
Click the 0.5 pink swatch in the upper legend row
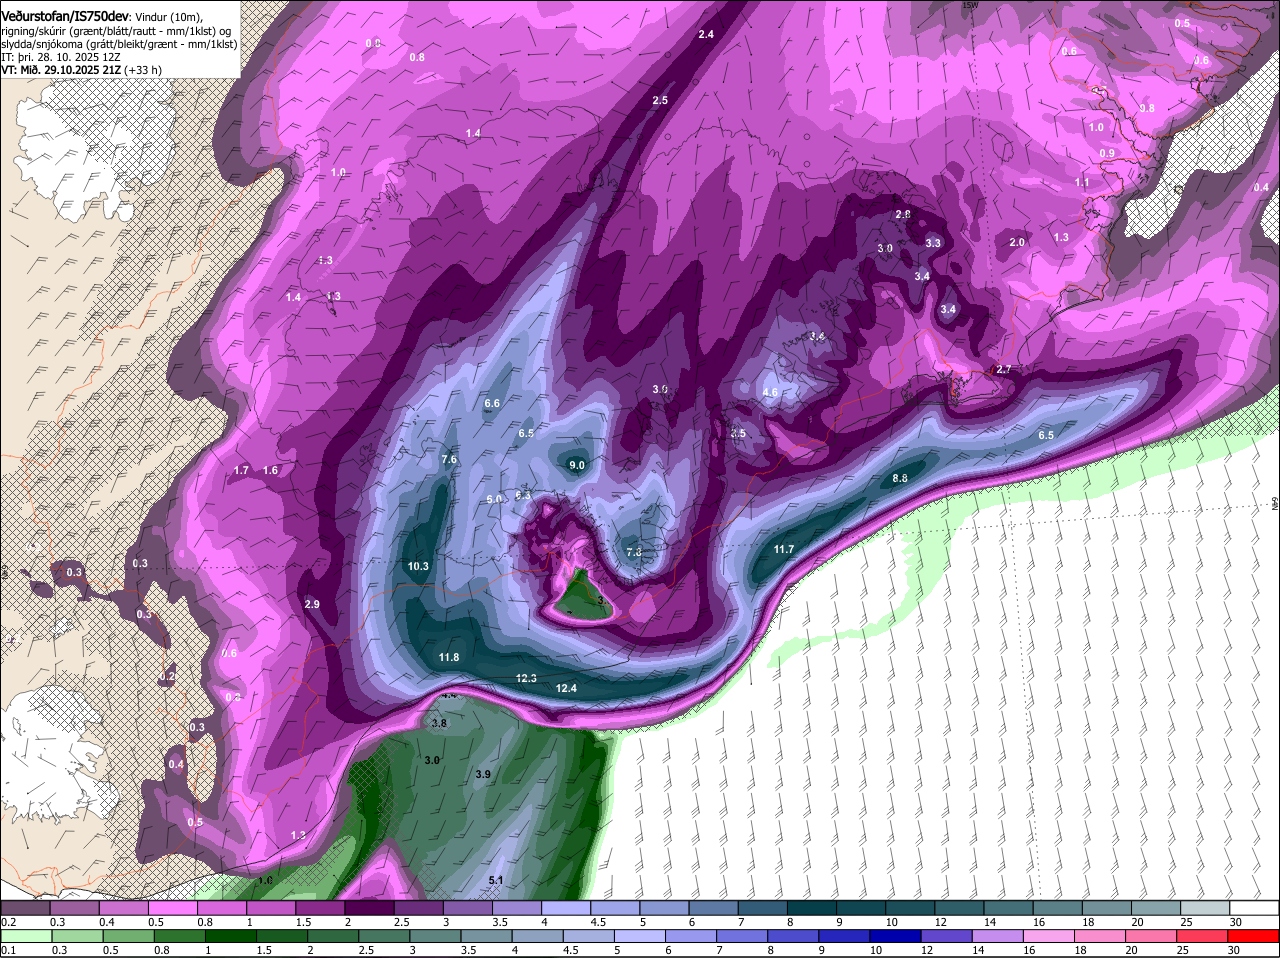pos(172,907)
